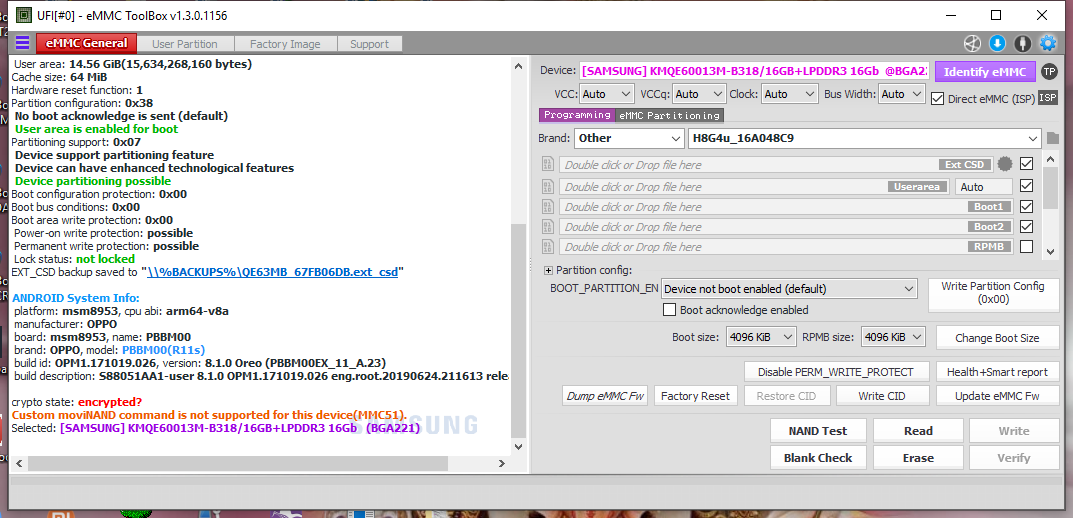Click the Auto field in the Userarea row
The height and width of the screenshot is (518, 1073).
[x=983, y=187]
